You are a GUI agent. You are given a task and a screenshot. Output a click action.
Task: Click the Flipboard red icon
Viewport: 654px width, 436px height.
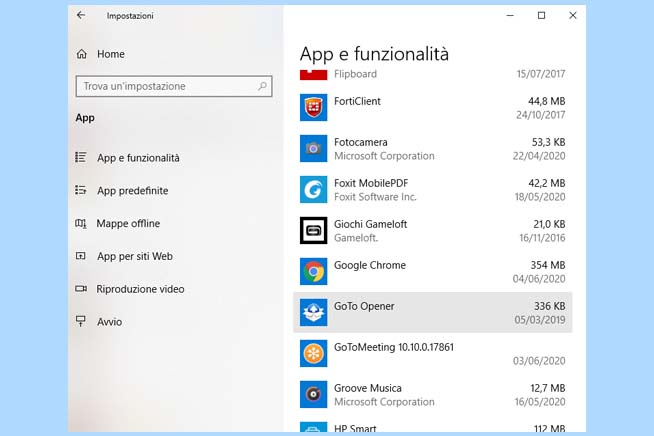point(314,75)
